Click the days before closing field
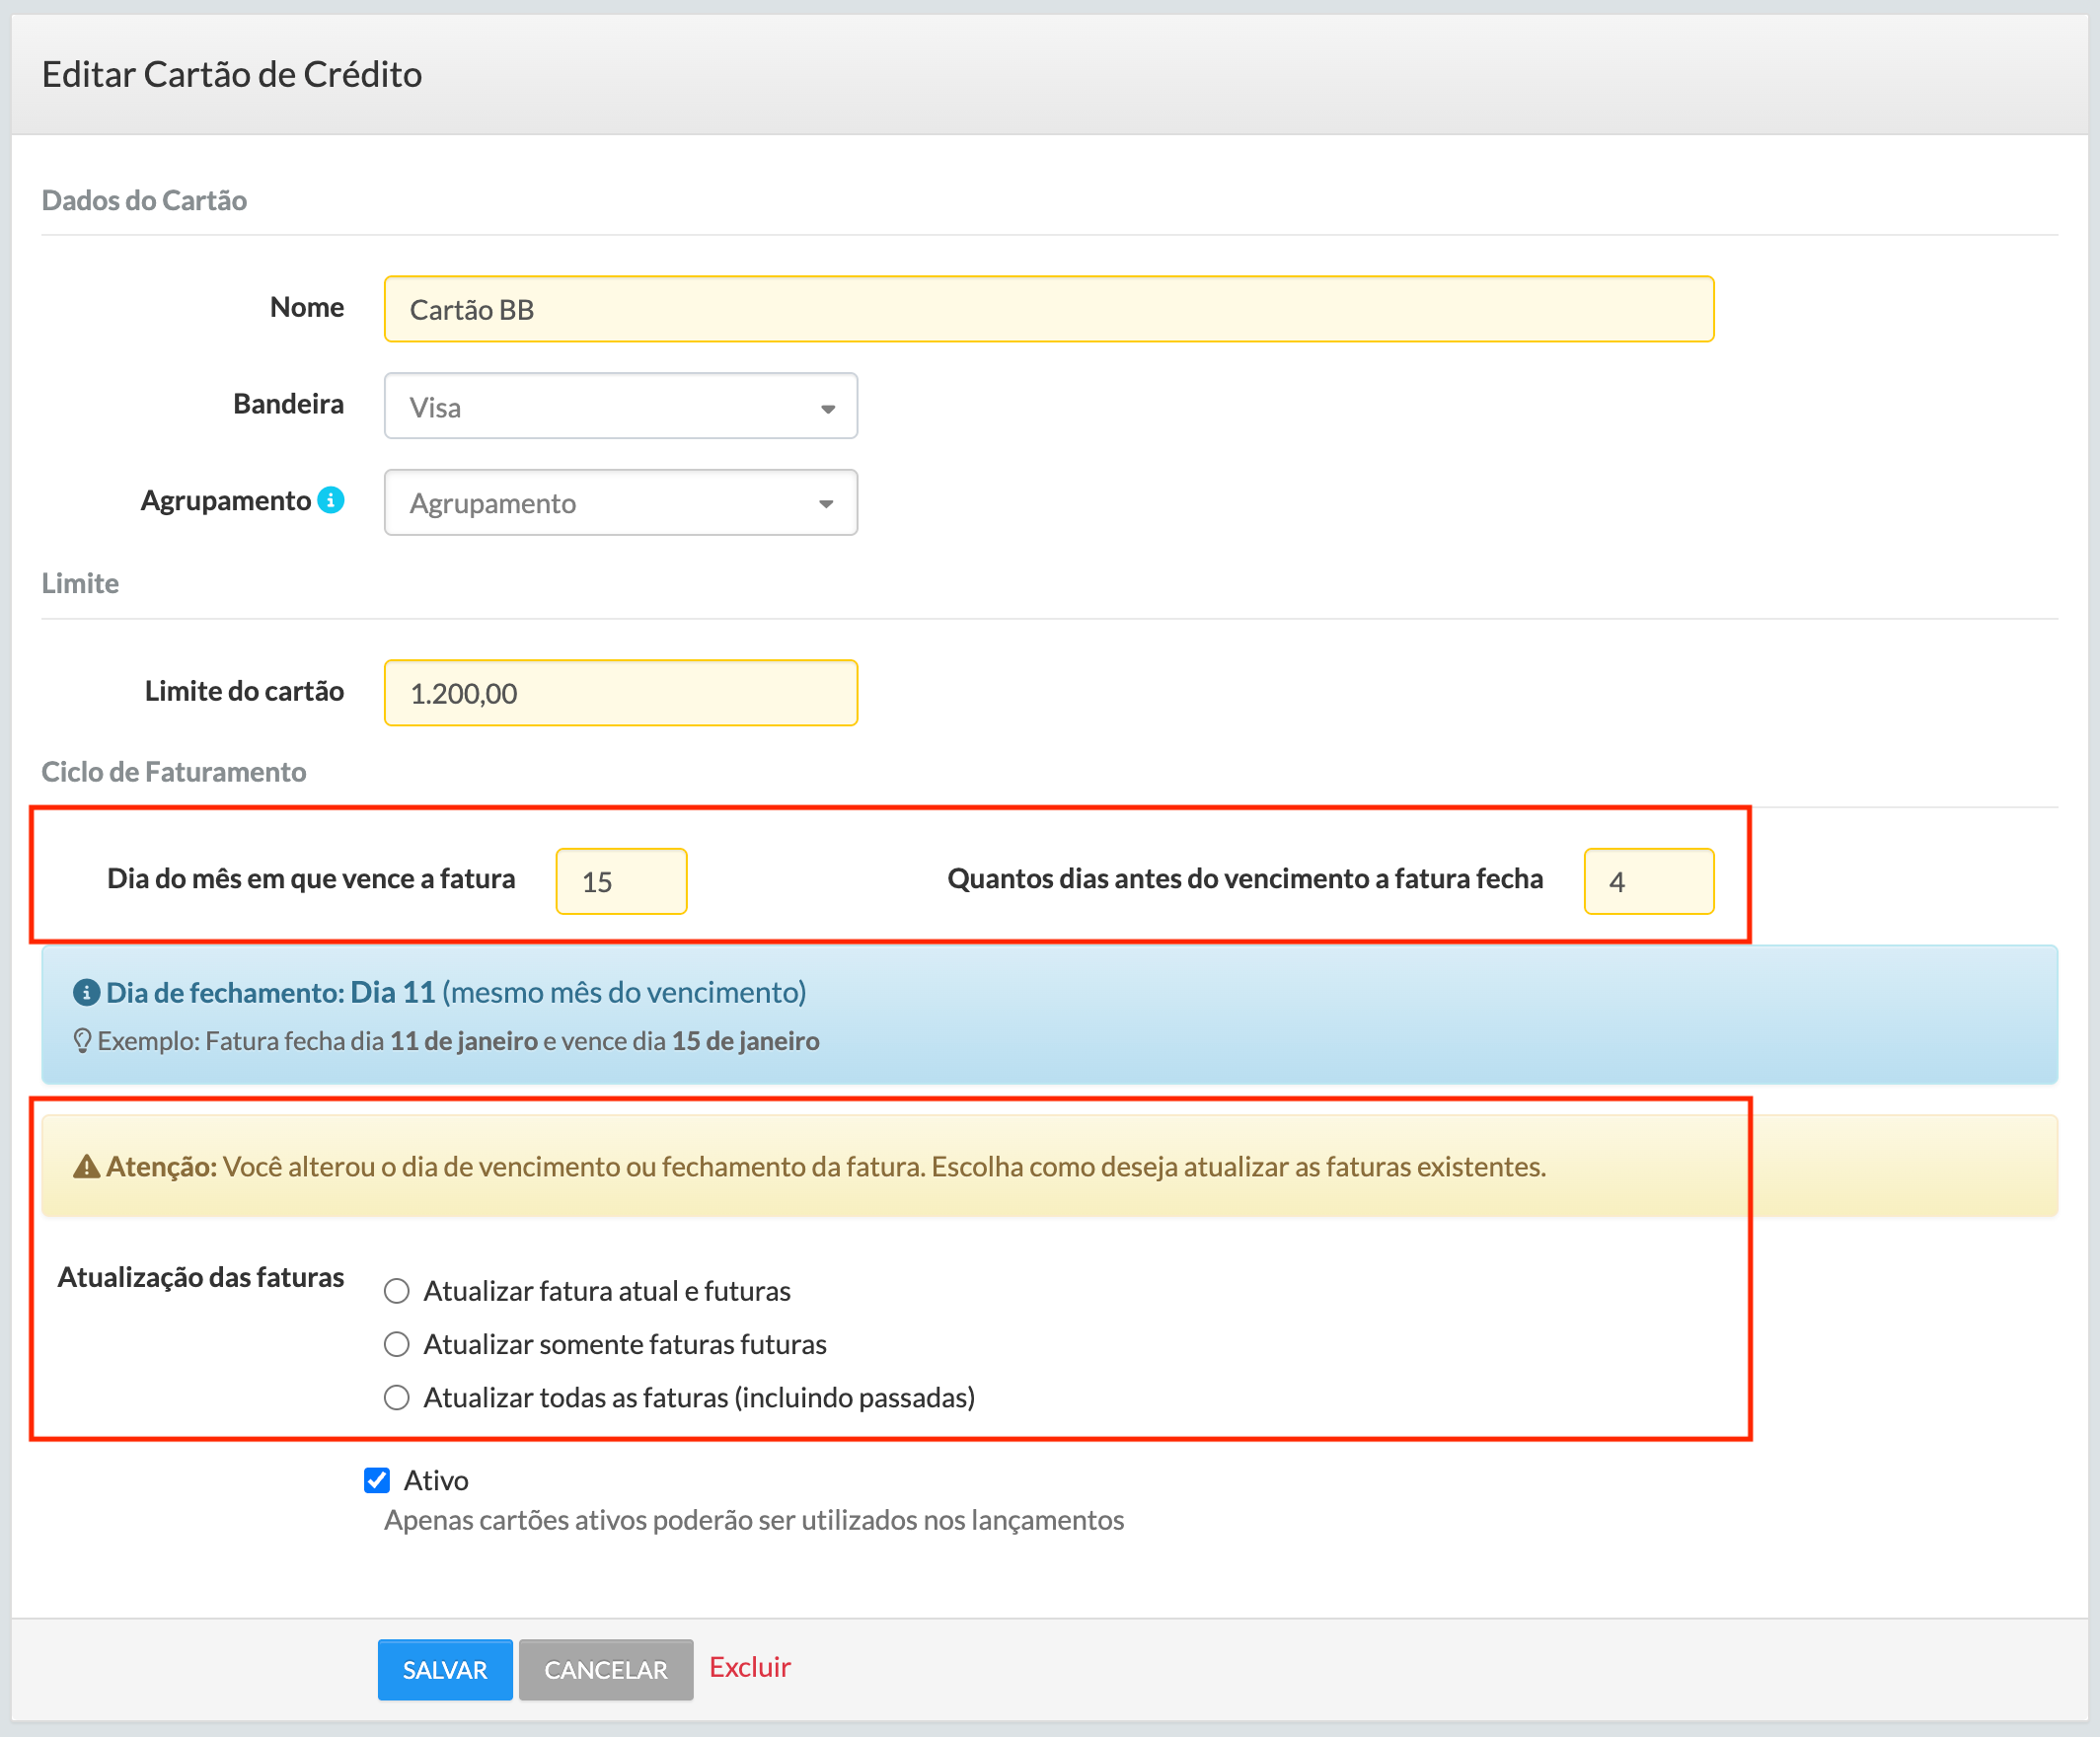The image size is (2100, 1737). (x=1648, y=881)
